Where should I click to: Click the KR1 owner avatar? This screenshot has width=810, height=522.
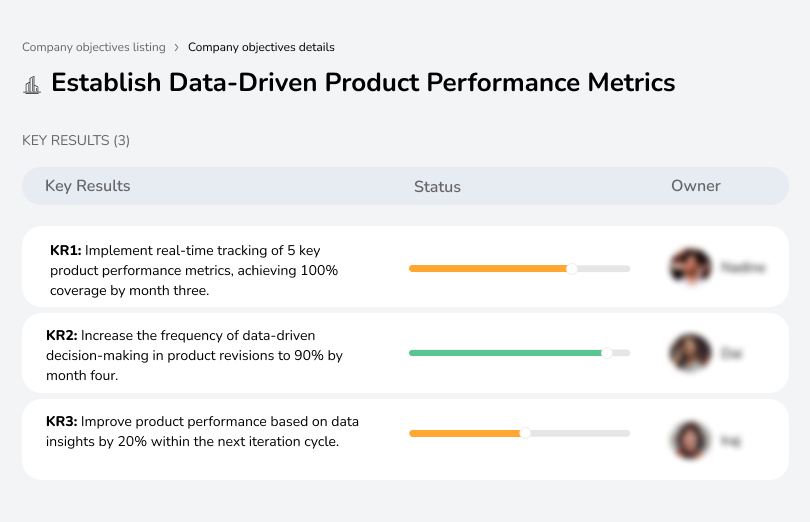point(690,267)
